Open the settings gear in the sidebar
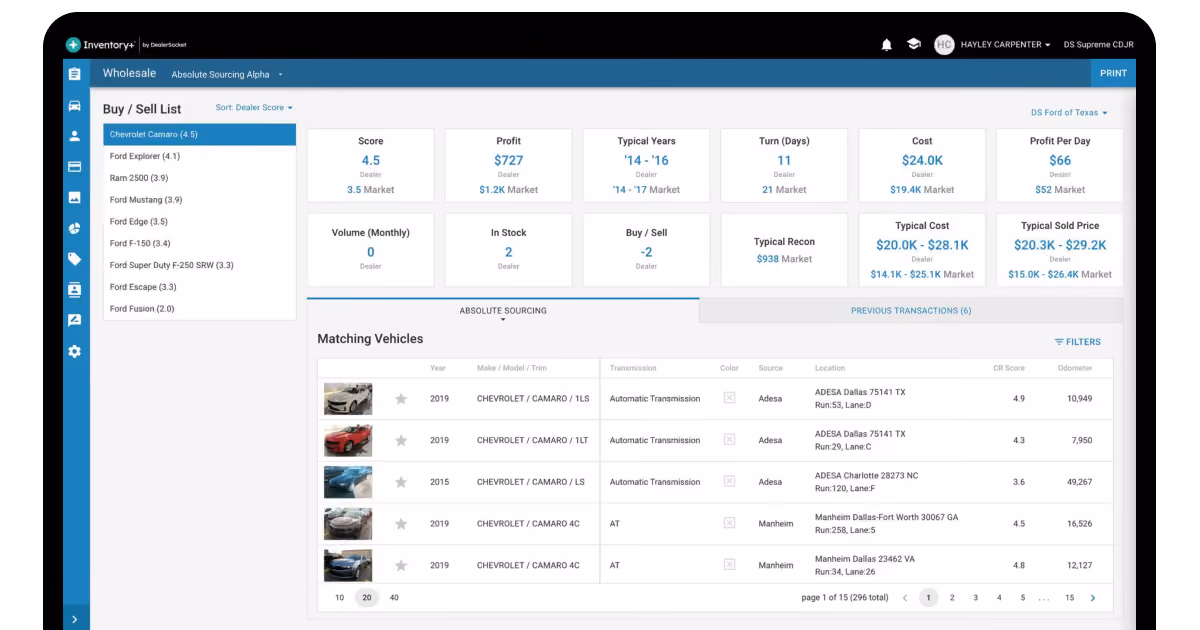 [74, 351]
